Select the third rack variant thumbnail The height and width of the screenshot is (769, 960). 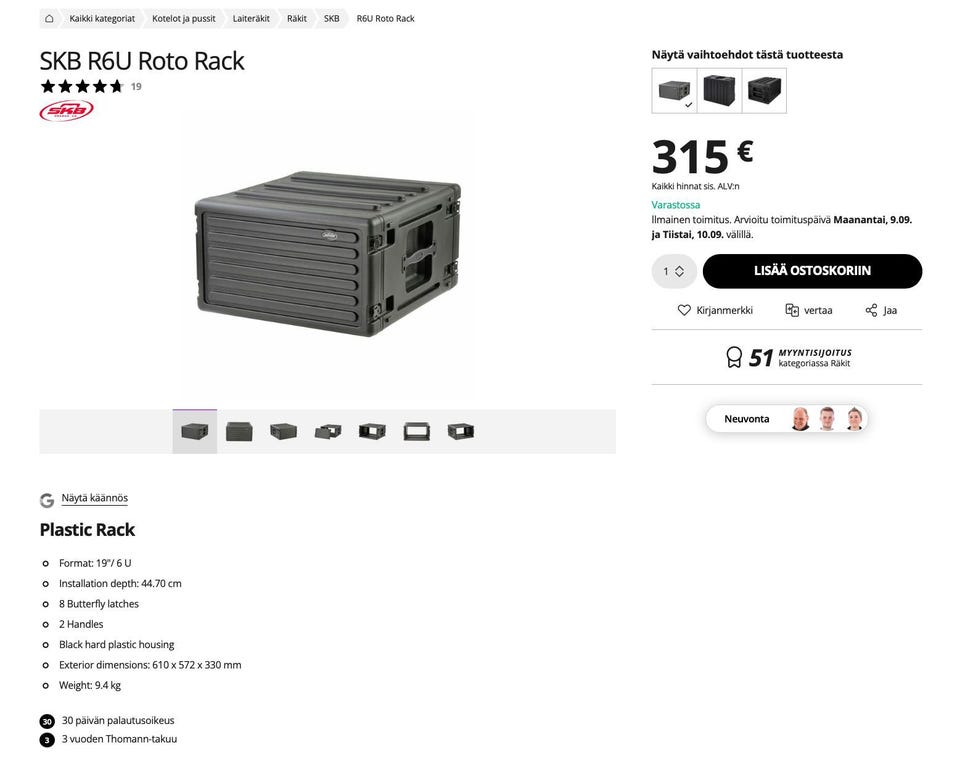pyautogui.click(x=764, y=90)
